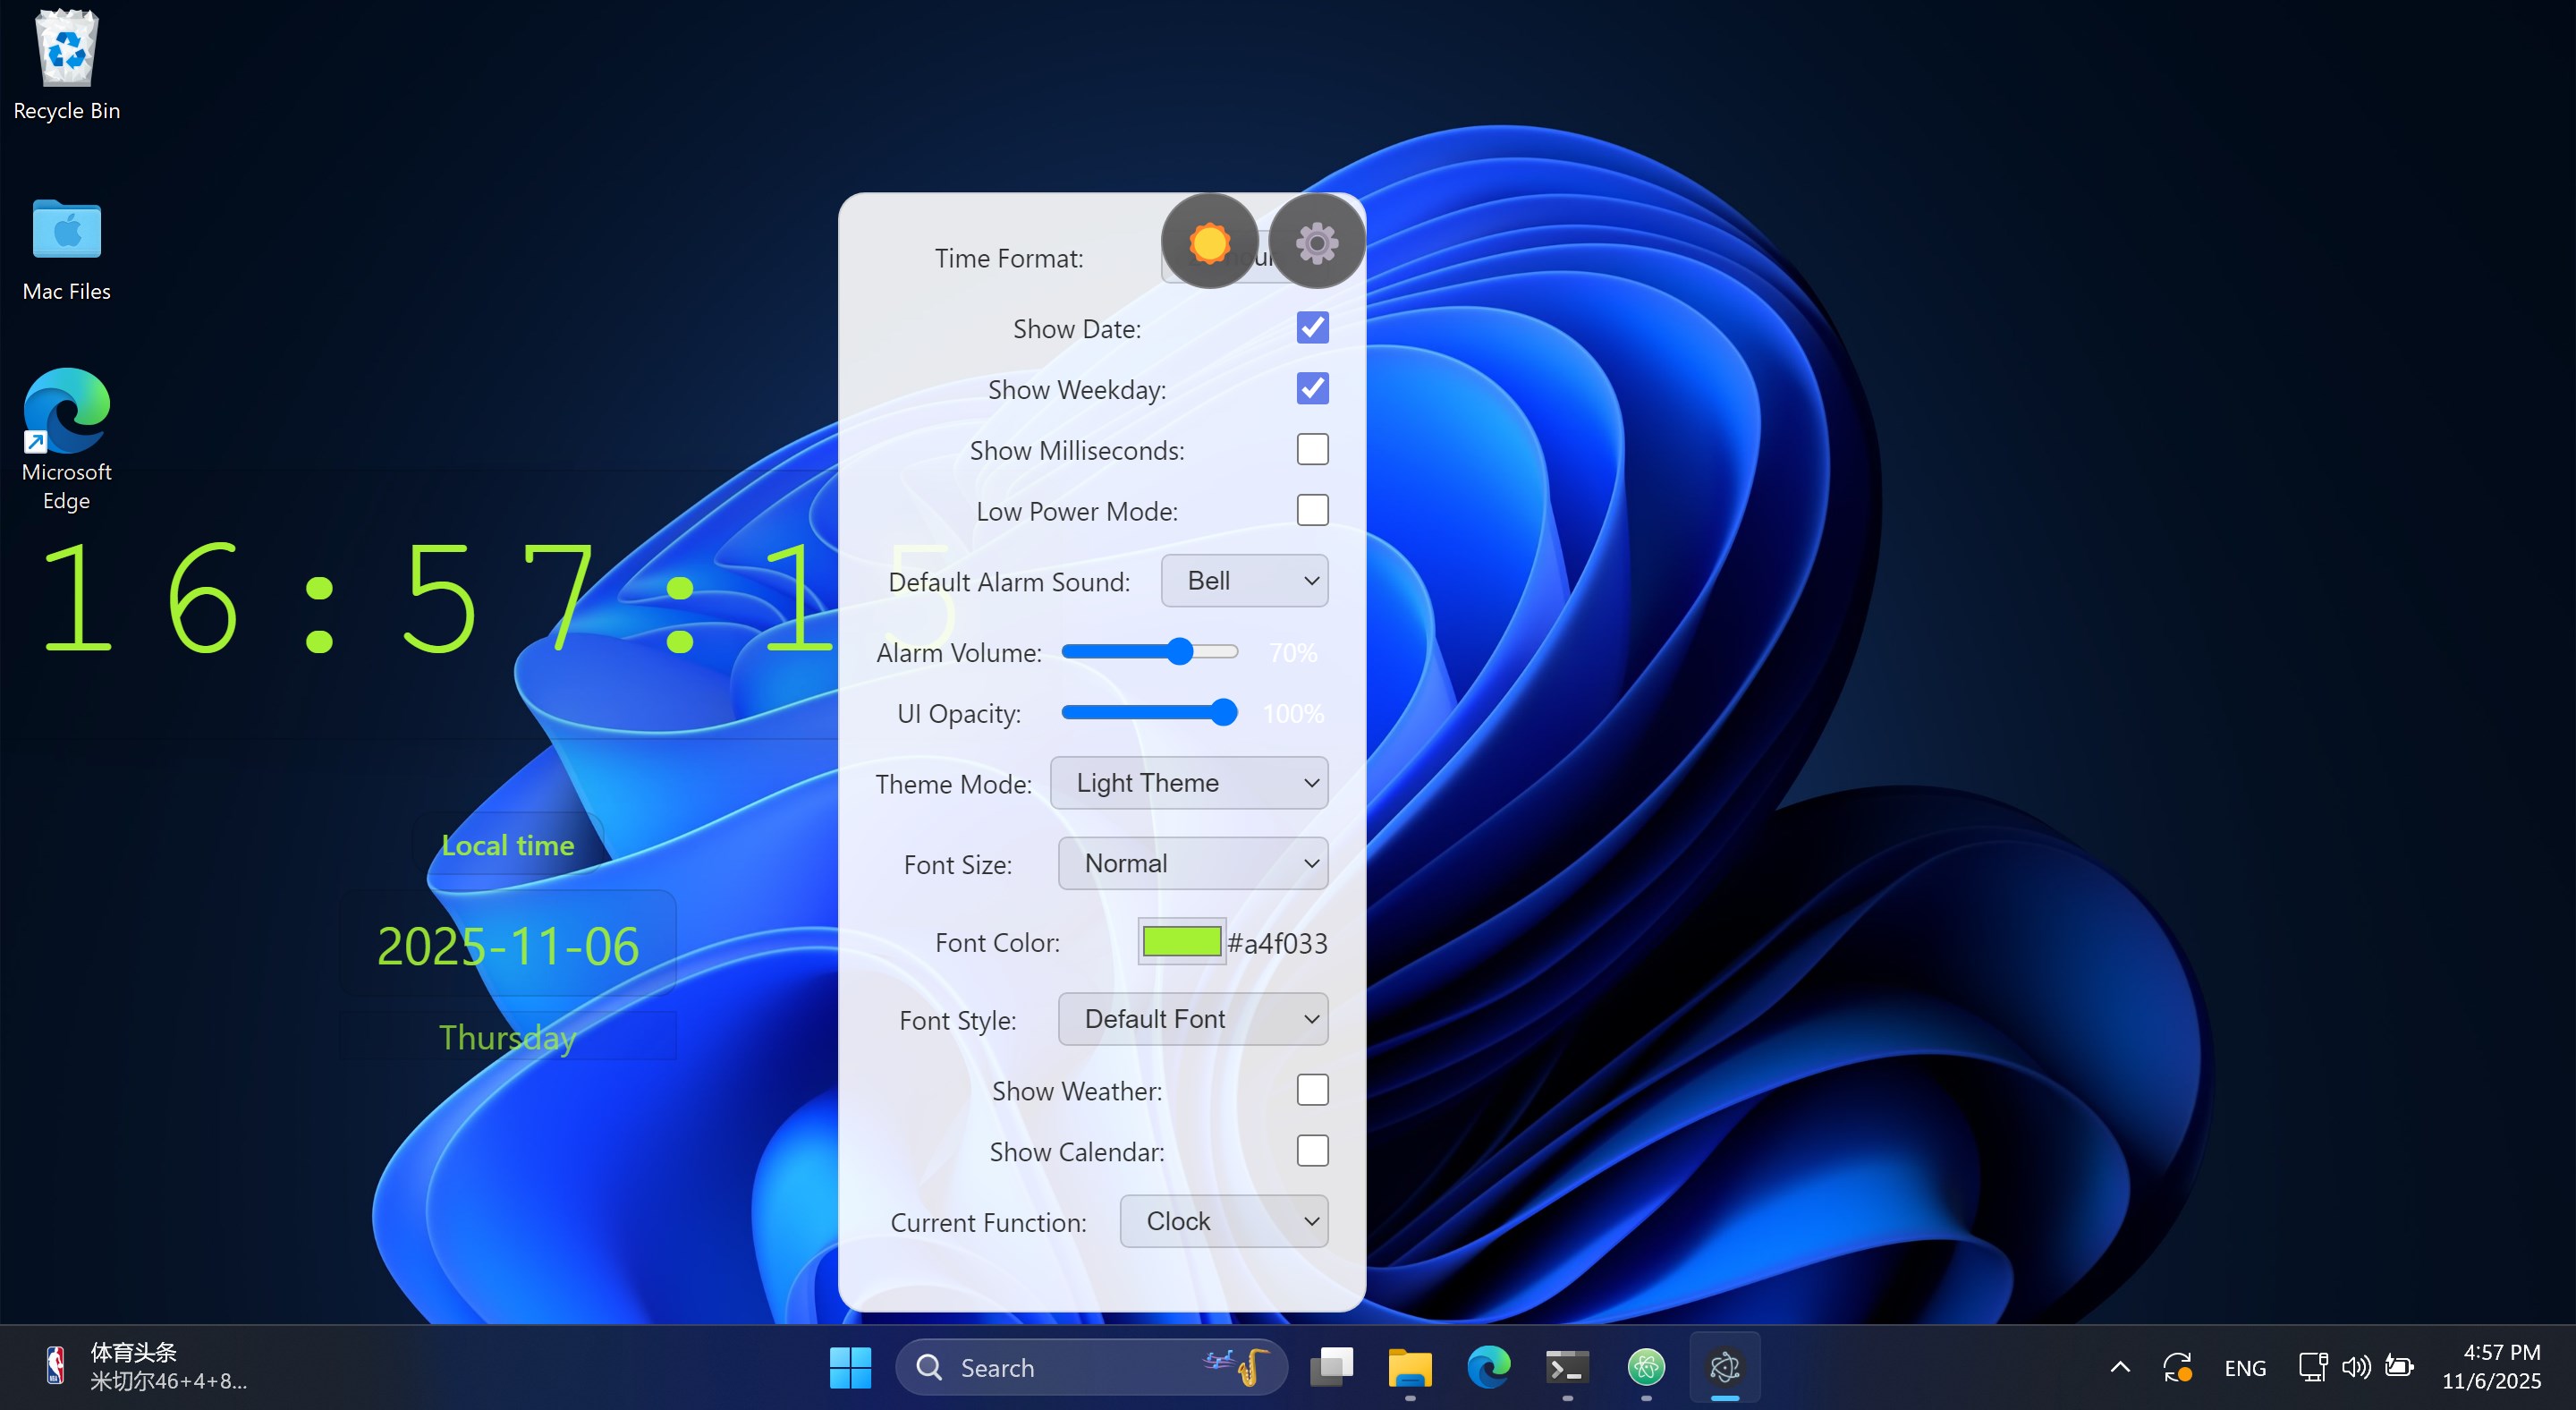Screen dimensions: 2576x1410
Task: Launch the green atom app from the taskbar
Action: [1646, 1367]
